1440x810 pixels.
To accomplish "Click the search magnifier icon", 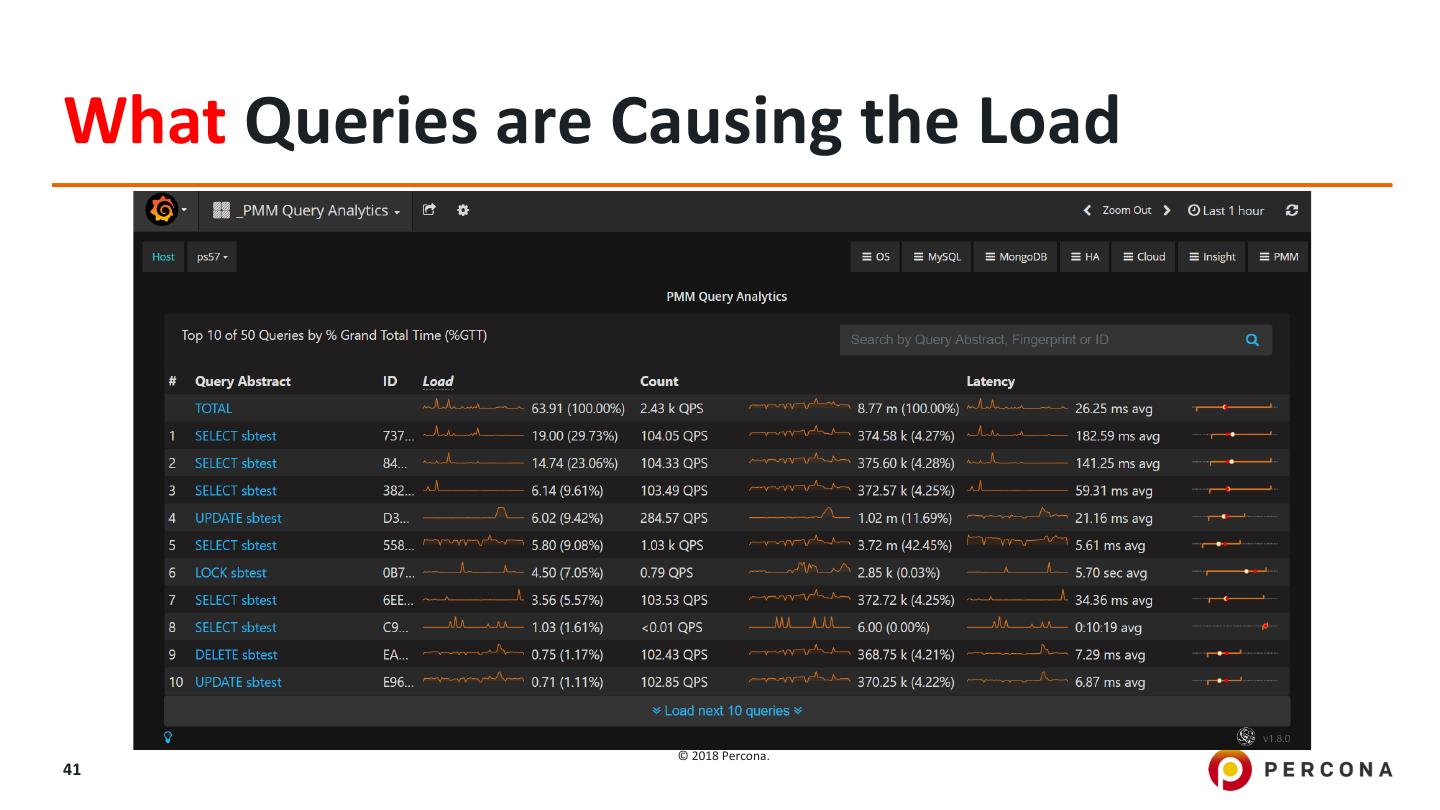I will click(1252, 340).
